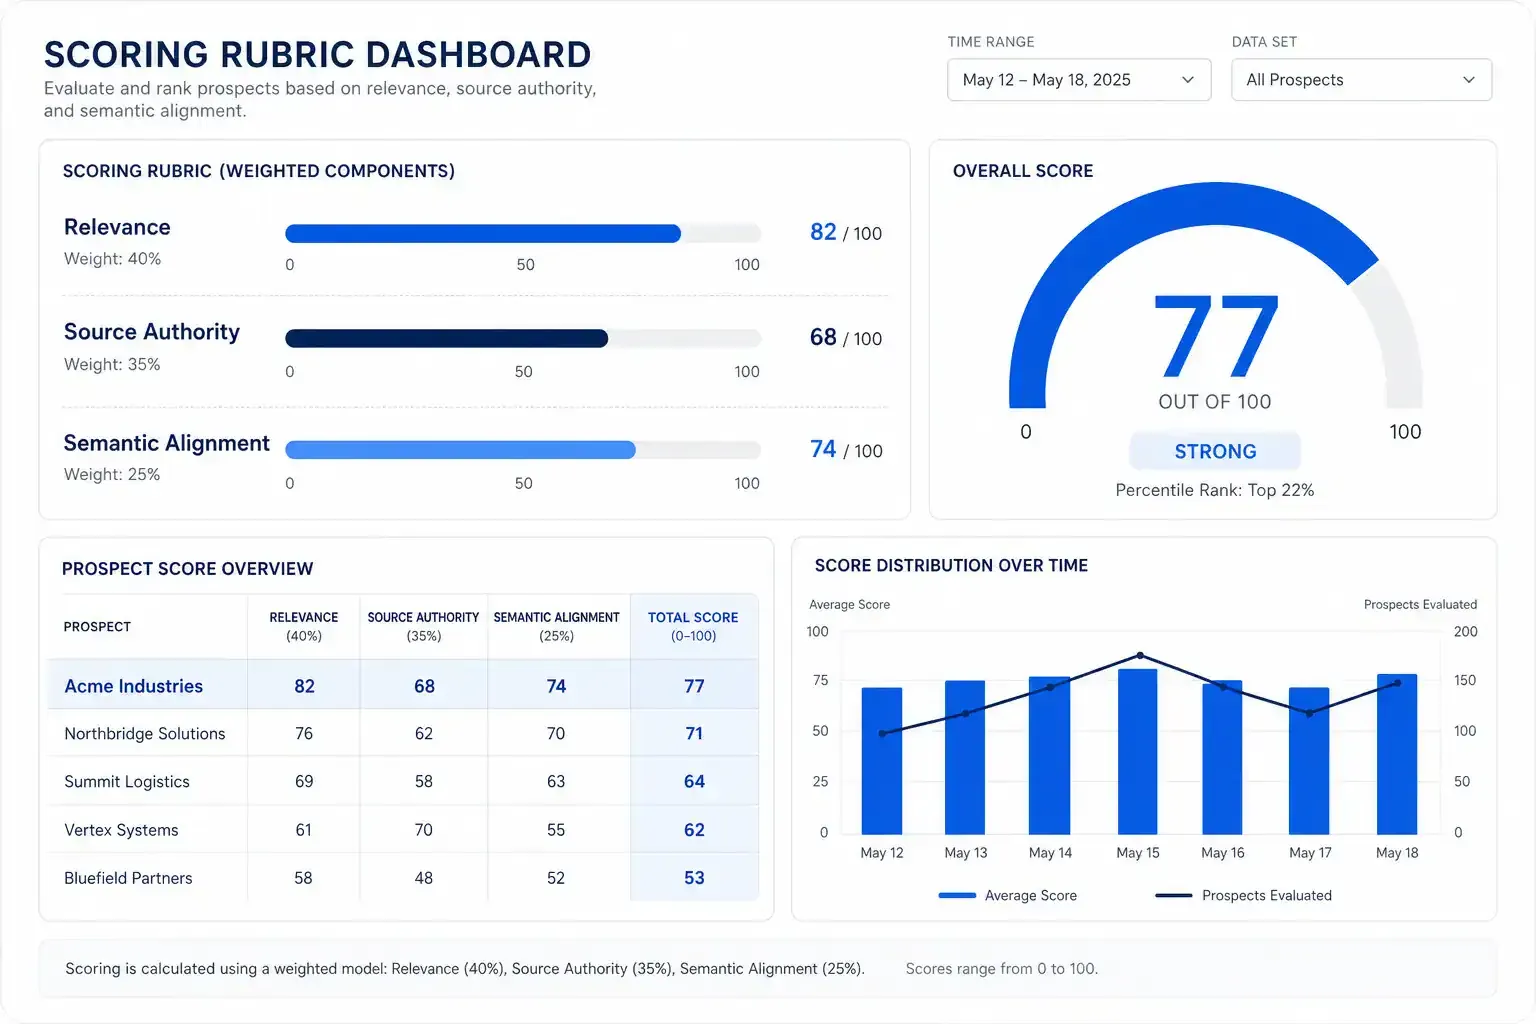Click the Relevance 82 / 100 score value
This screenshot has width=1536, height=1024.
tap(846, 233)
